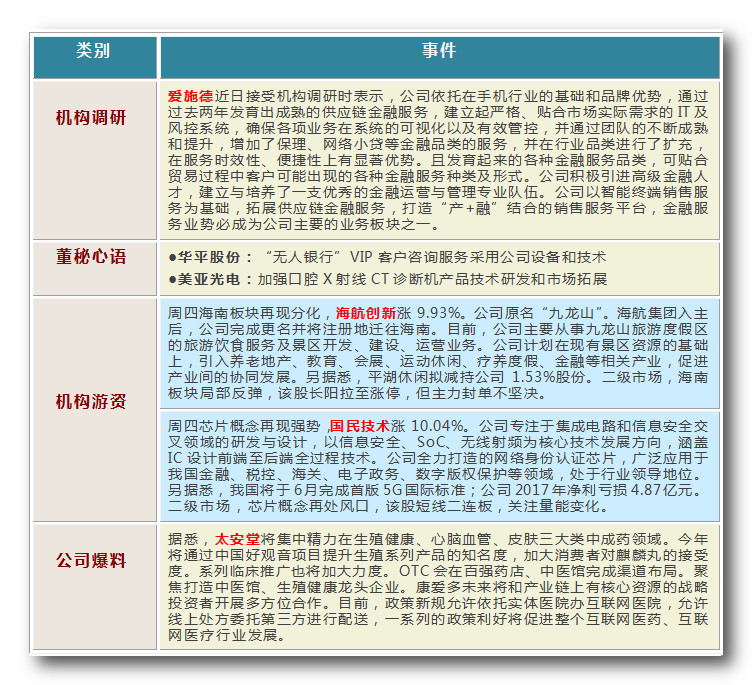Select the 机构游资 category cell

[92, 402]
